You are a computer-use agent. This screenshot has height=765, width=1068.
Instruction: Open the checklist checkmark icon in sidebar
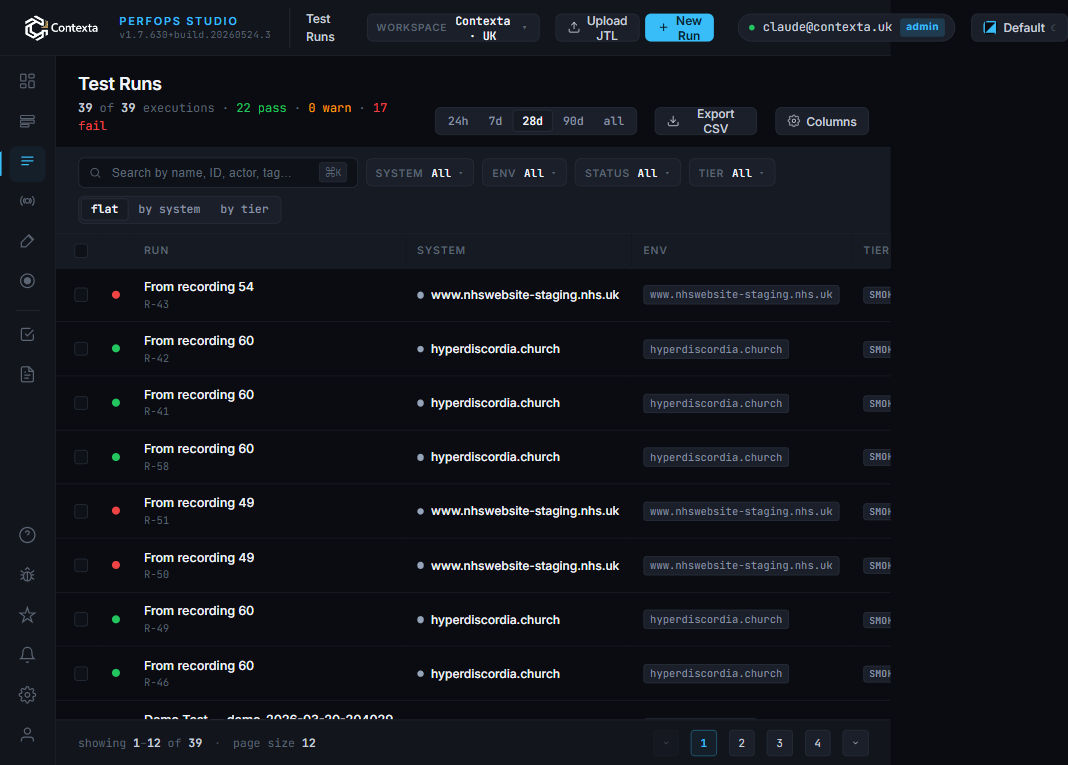point(27,334)
